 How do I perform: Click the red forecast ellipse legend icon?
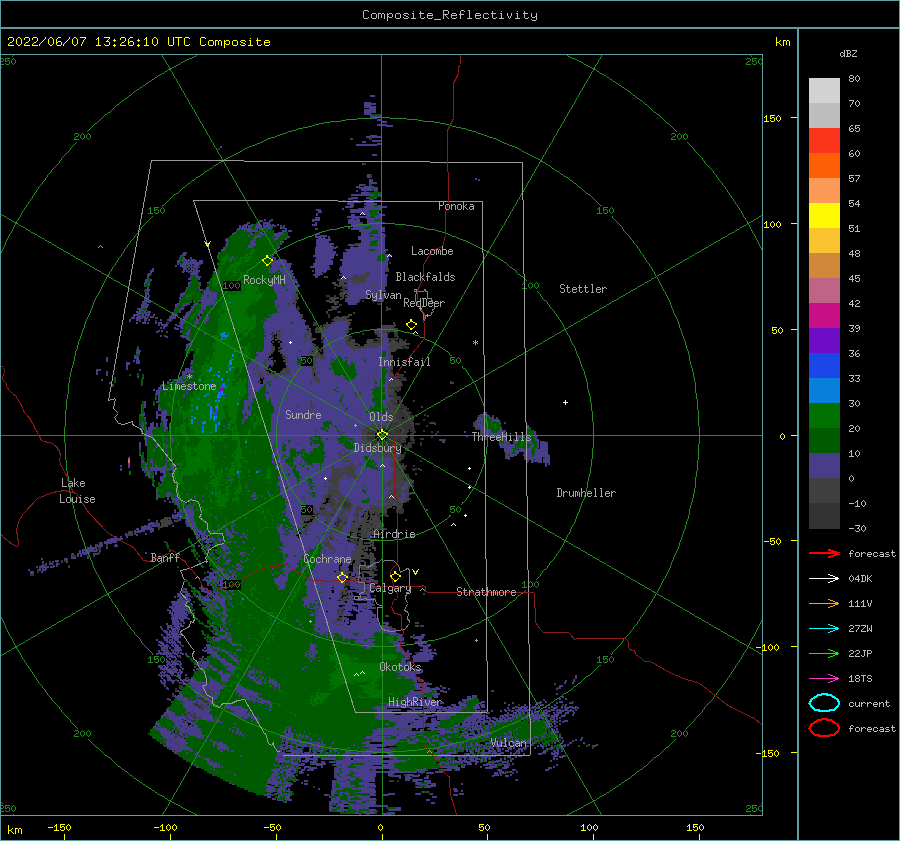824,728
